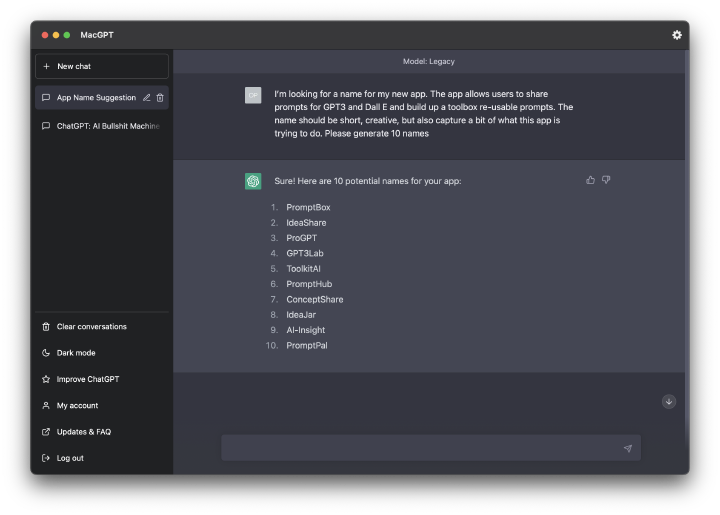This screenshot has height=515, width=720.
Task: Open My account
Action: pyautogui.click(x=102, y=406)
